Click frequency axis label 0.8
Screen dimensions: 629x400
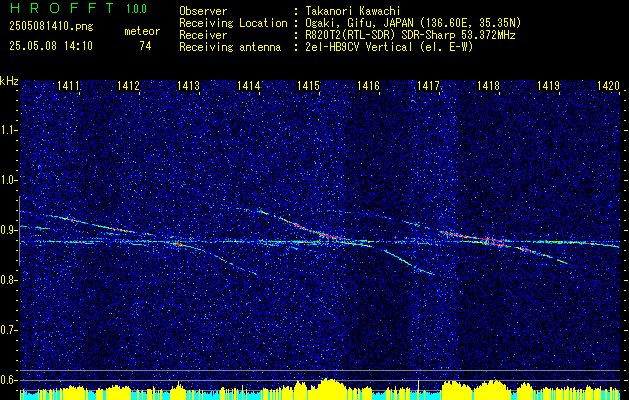click(x=9, y=280)
